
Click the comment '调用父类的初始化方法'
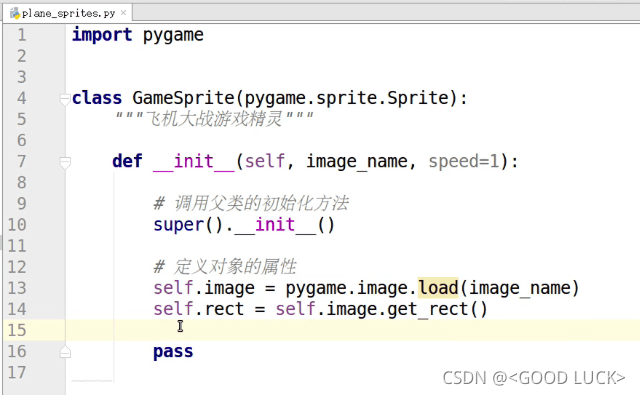(262, 203)
